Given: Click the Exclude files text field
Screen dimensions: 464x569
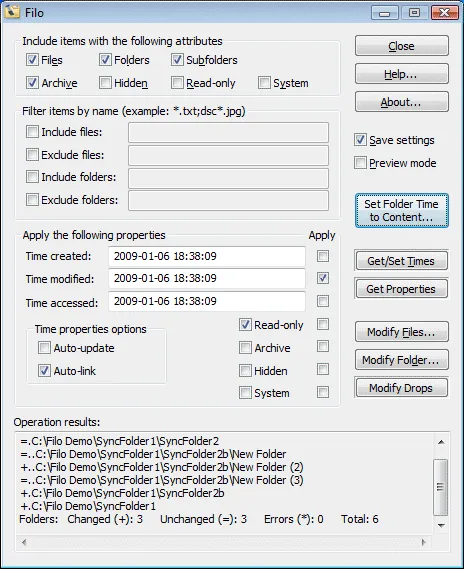Looking at the screenshot, I should click(x=228, y=155).
